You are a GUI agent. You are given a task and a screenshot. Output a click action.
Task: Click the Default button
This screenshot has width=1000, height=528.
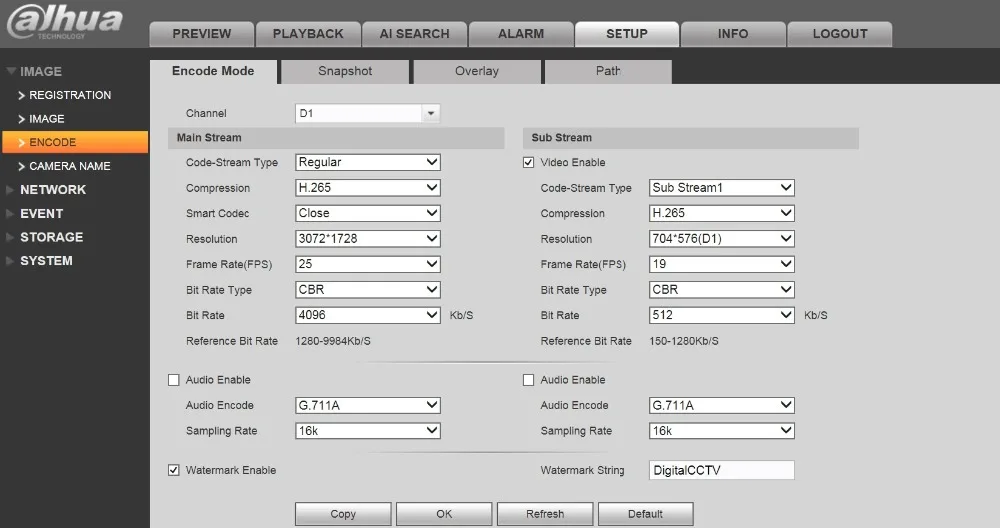(x=645, y=514)
